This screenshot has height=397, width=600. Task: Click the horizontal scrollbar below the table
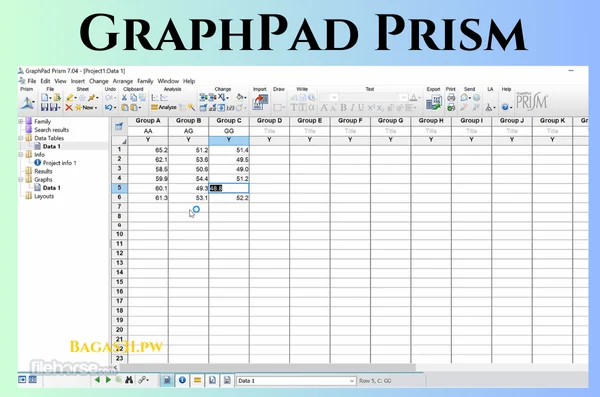pyautogui.click(x=268, y=368)
